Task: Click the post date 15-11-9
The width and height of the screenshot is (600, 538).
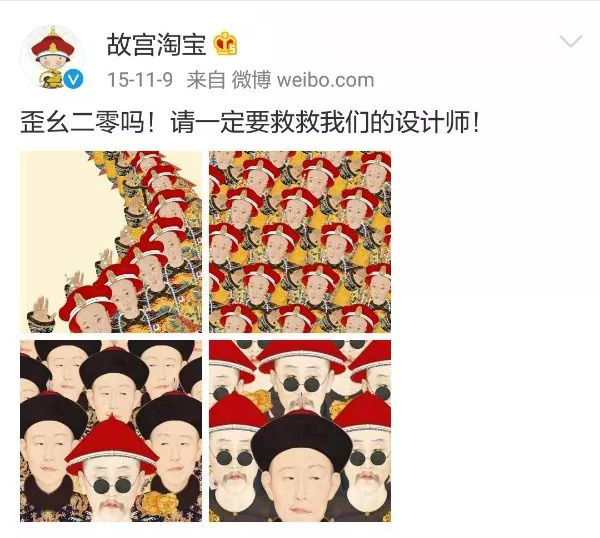Action: tap(140, 80)
